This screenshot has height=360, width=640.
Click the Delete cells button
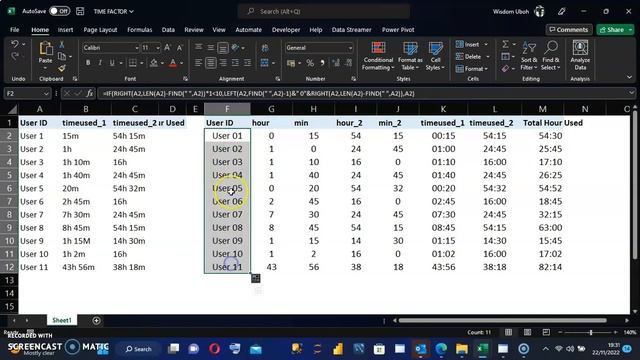[469, 56]
